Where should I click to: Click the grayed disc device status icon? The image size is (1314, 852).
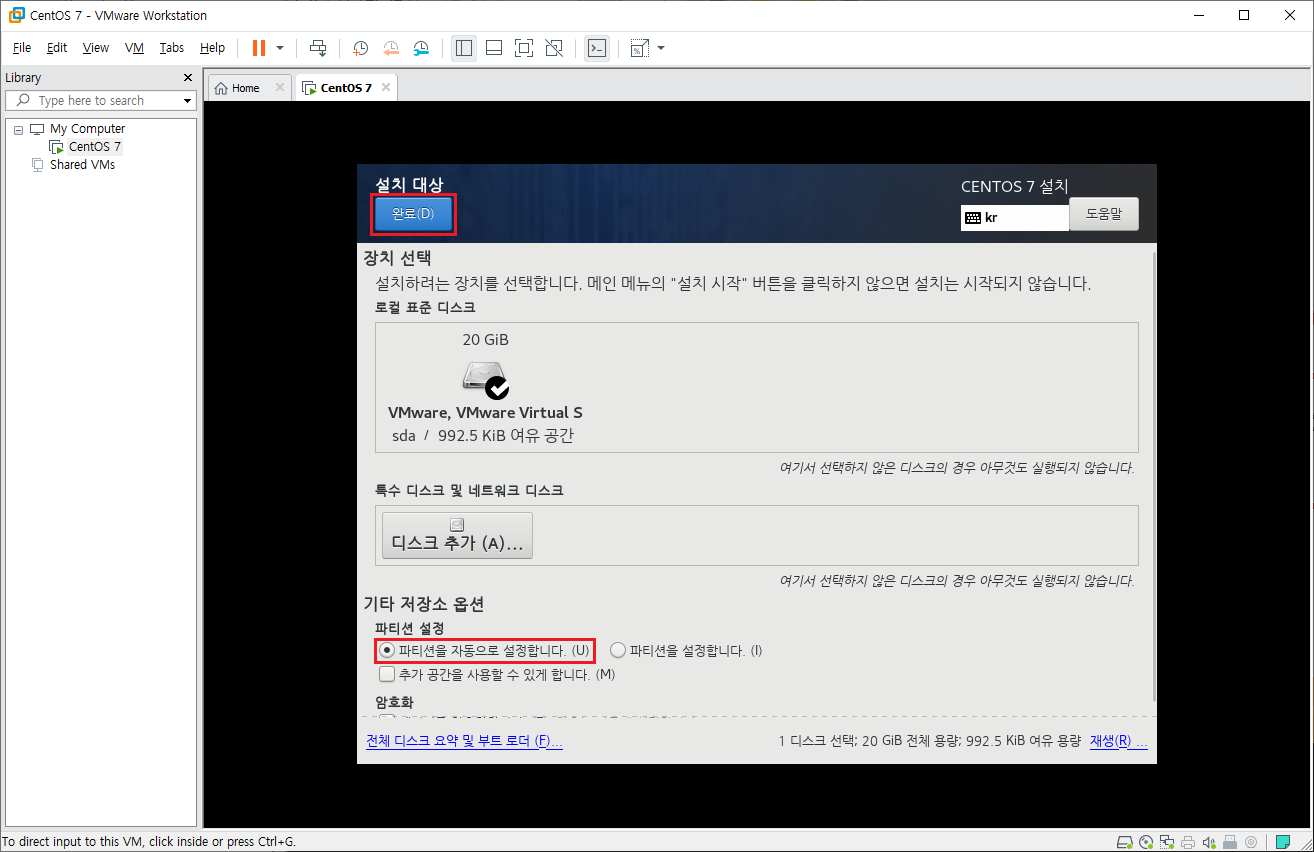(1252, 842)
